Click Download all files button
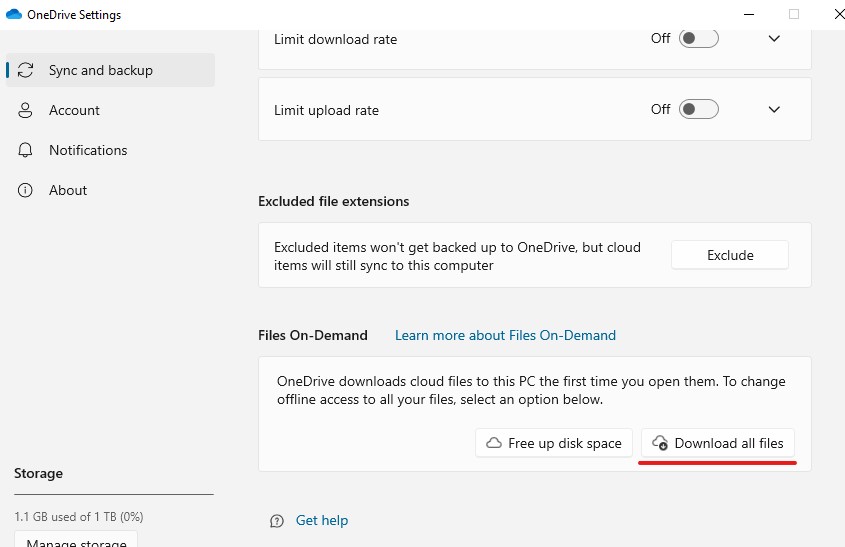Image resolution: width=845 pixels, height=547 pixels. [x=718, y=443]
